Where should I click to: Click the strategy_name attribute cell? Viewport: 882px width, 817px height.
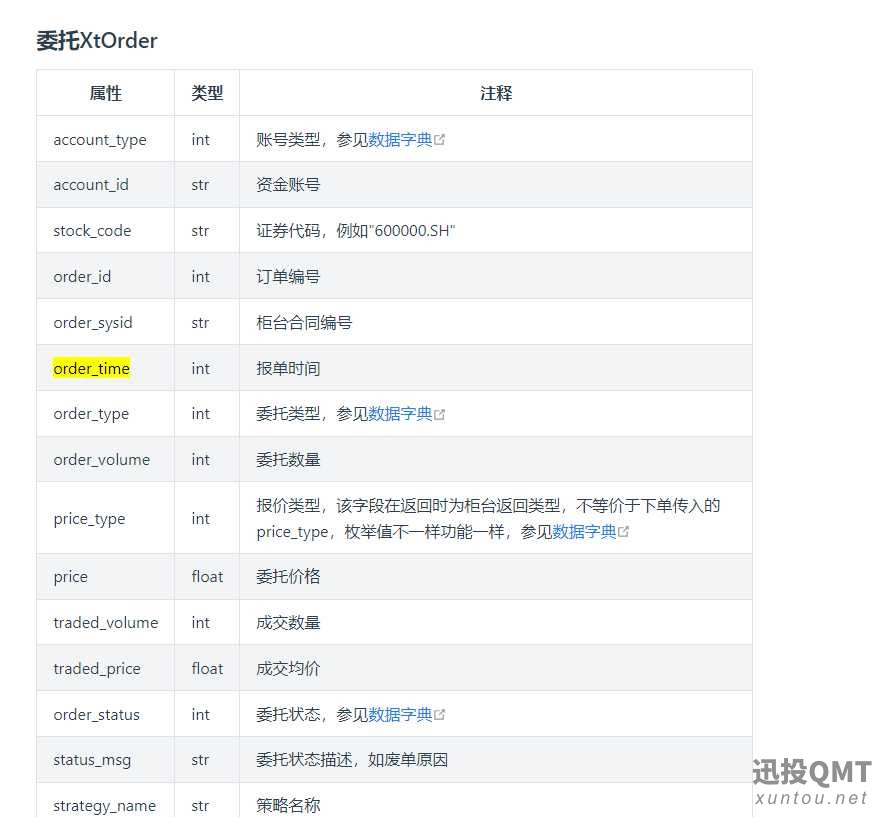pos(105,805)
